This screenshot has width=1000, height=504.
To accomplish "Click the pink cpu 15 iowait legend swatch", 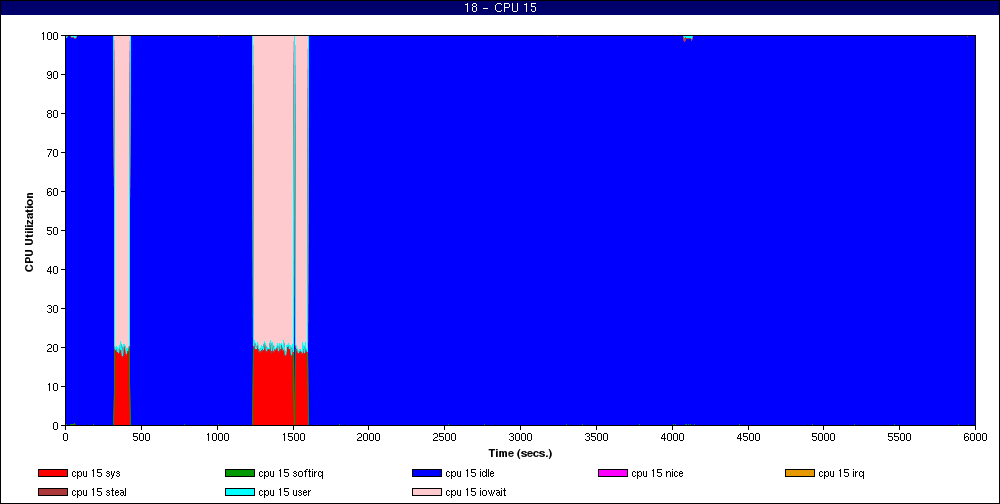I will point(427,493).
